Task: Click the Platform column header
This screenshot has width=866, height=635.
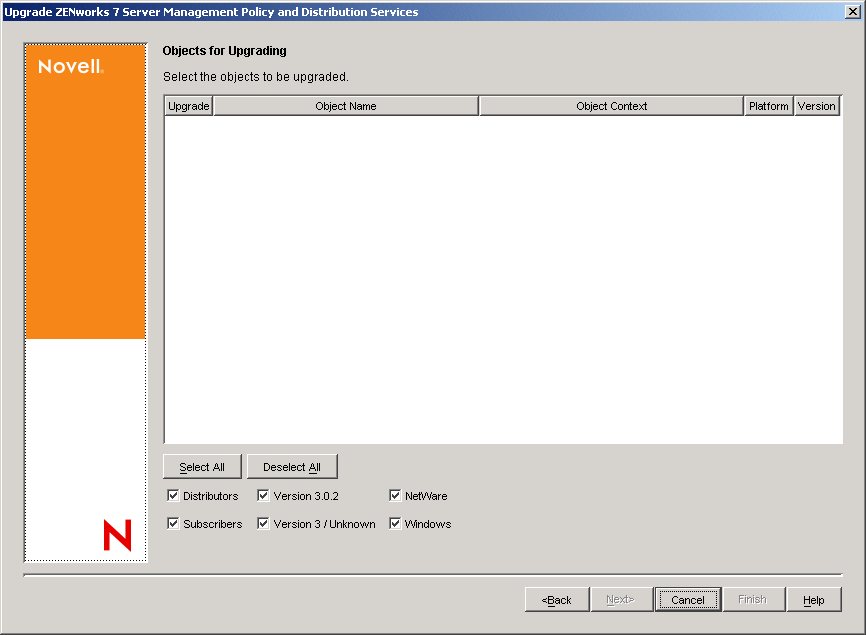Action: pos(769,106)
